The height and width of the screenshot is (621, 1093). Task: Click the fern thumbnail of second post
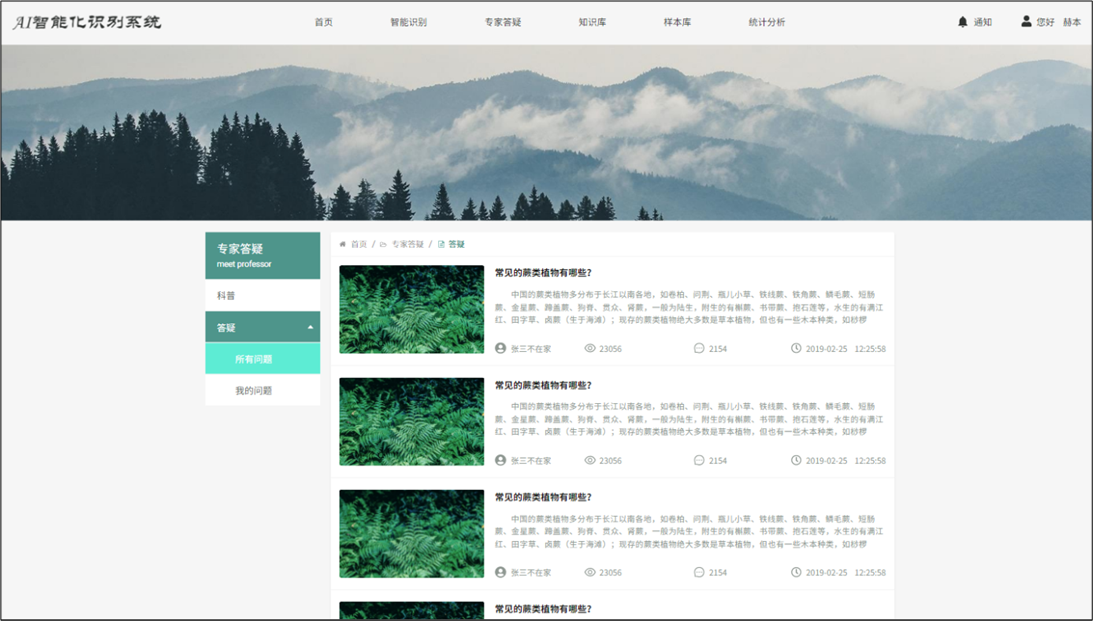tap(411, 421)
